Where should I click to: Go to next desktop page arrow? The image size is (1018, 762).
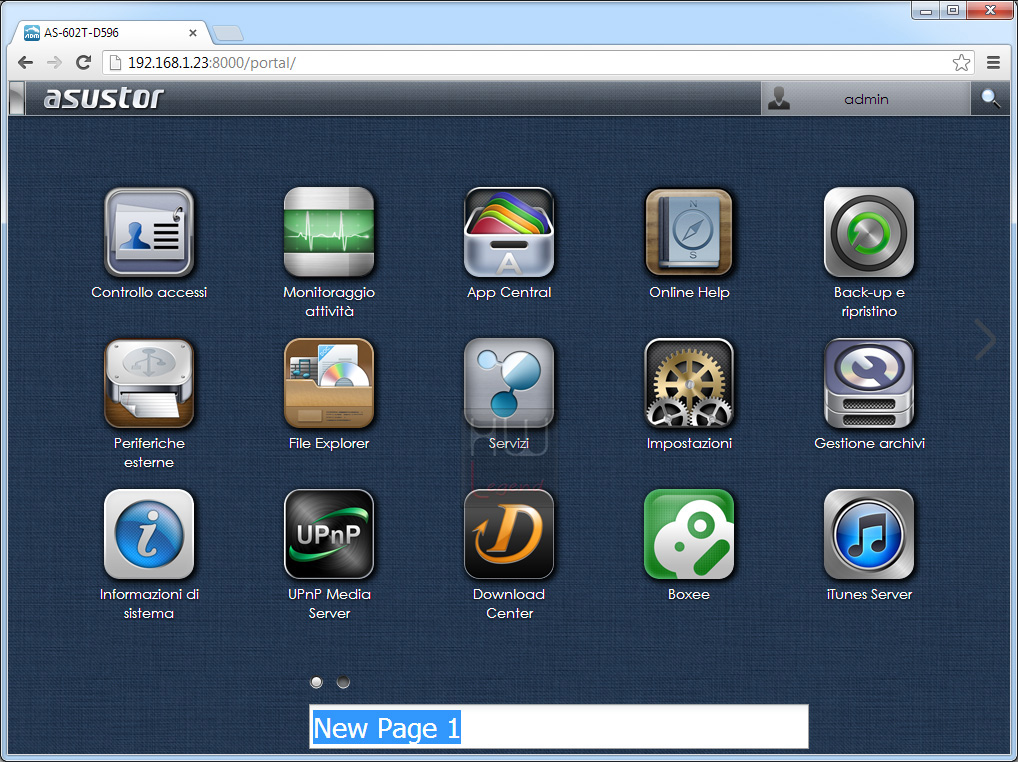(986, 339)
